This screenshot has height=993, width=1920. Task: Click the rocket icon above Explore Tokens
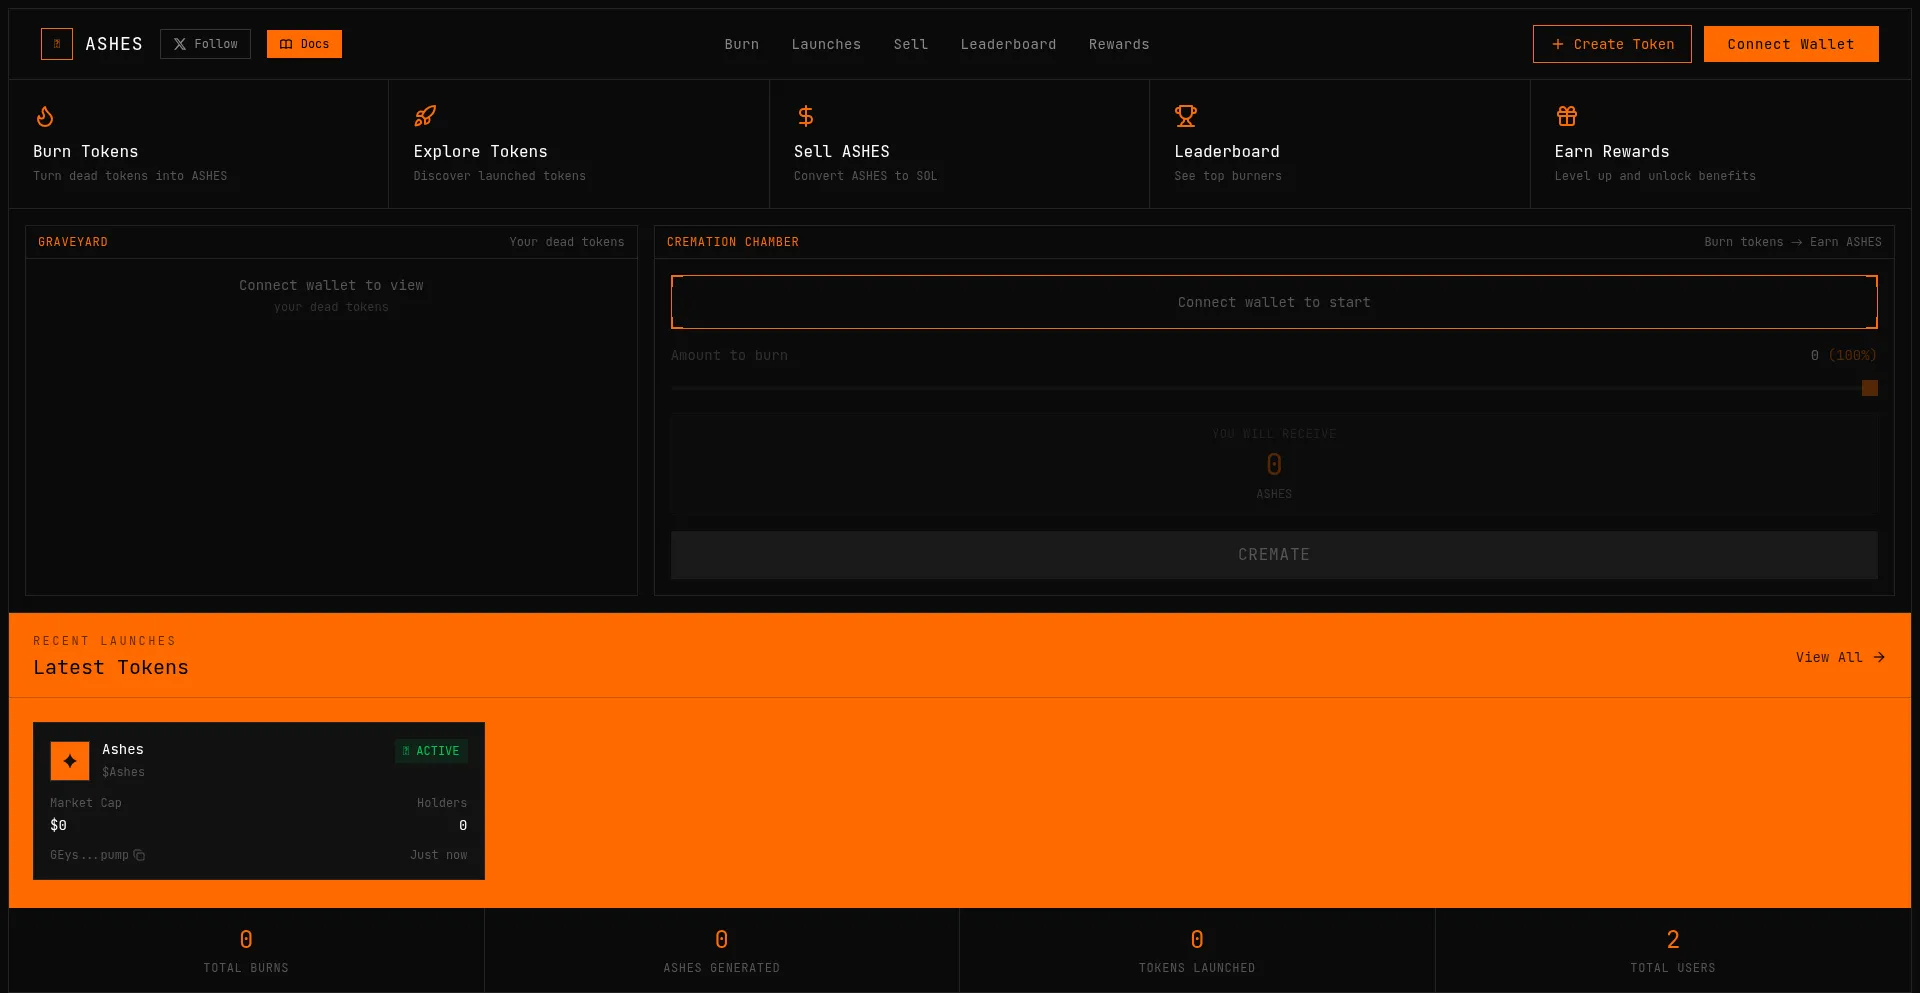coord(425,116)
